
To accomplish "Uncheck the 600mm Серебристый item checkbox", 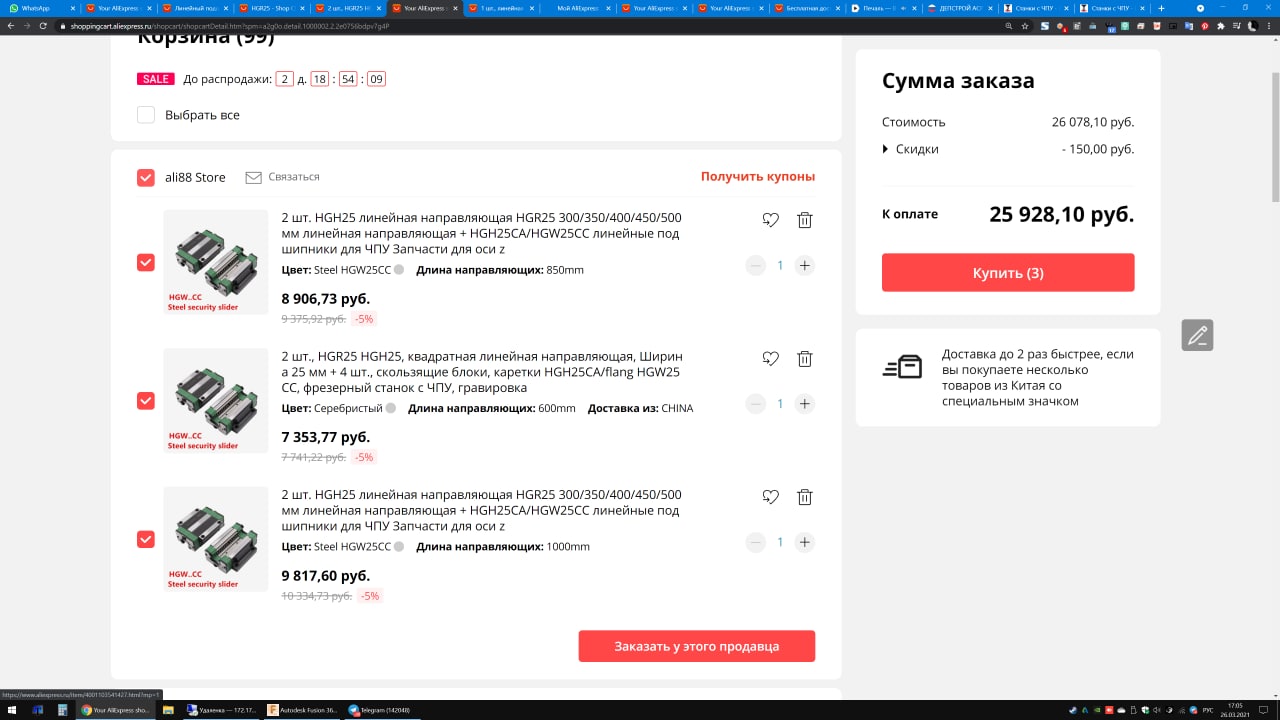I will [x=146, y=401].
